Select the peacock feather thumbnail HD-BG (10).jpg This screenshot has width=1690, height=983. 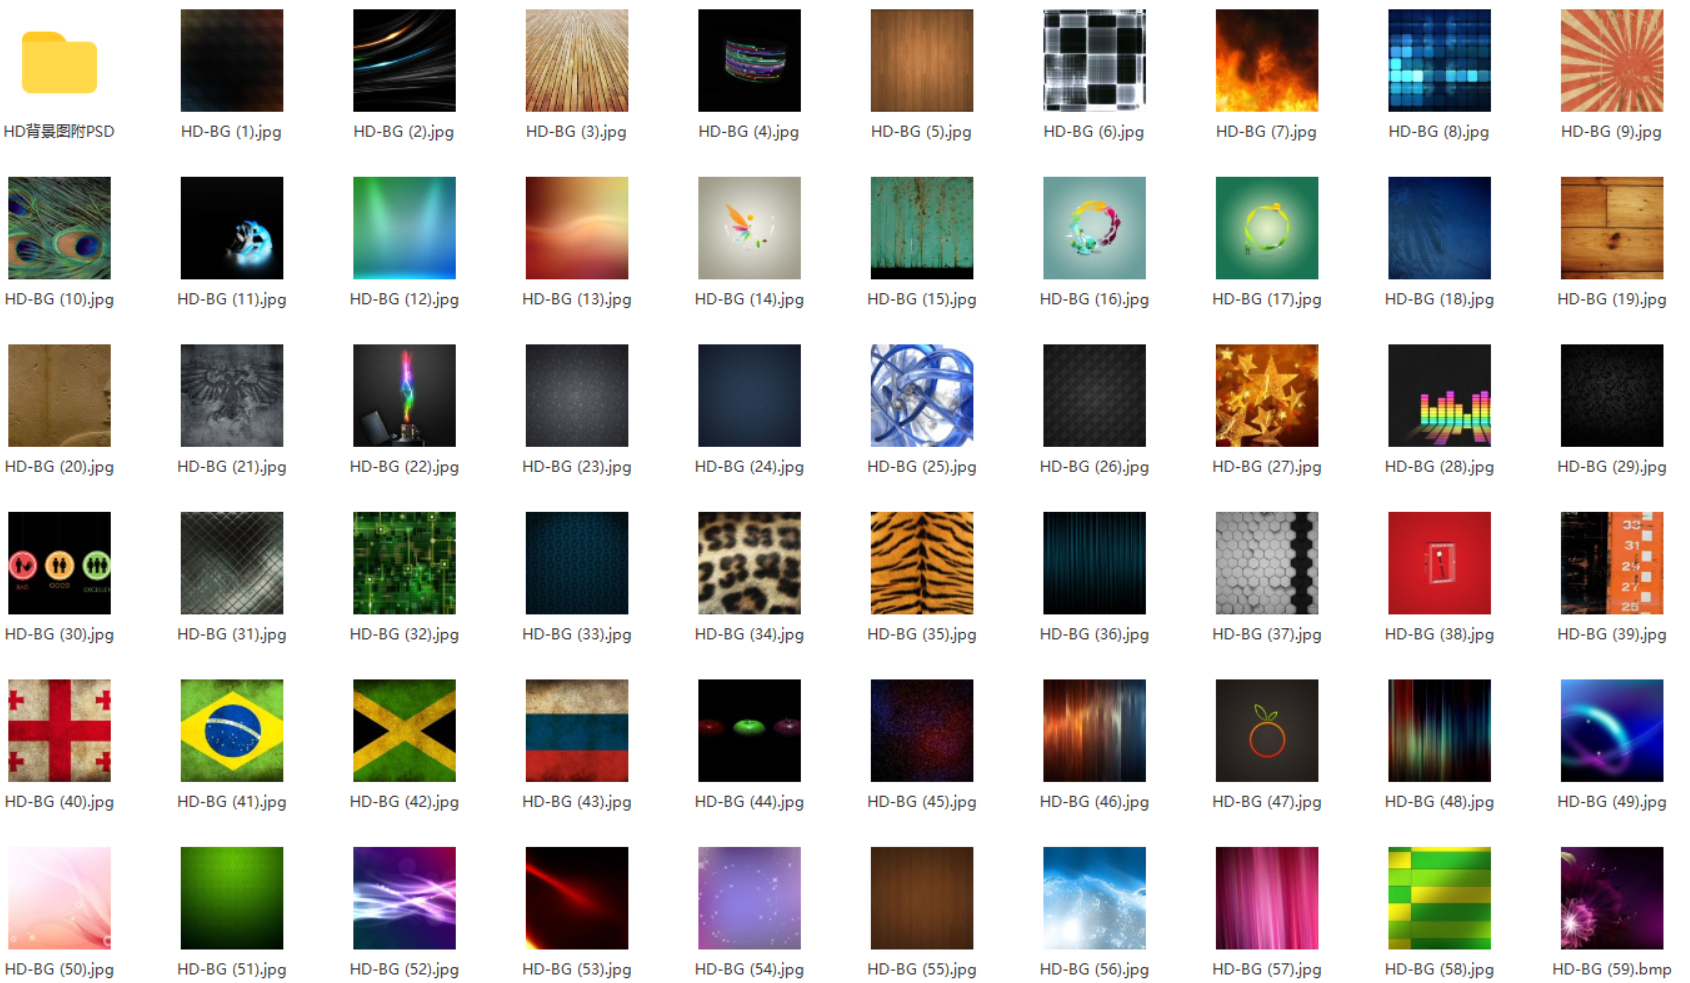[x=59, y=228]
